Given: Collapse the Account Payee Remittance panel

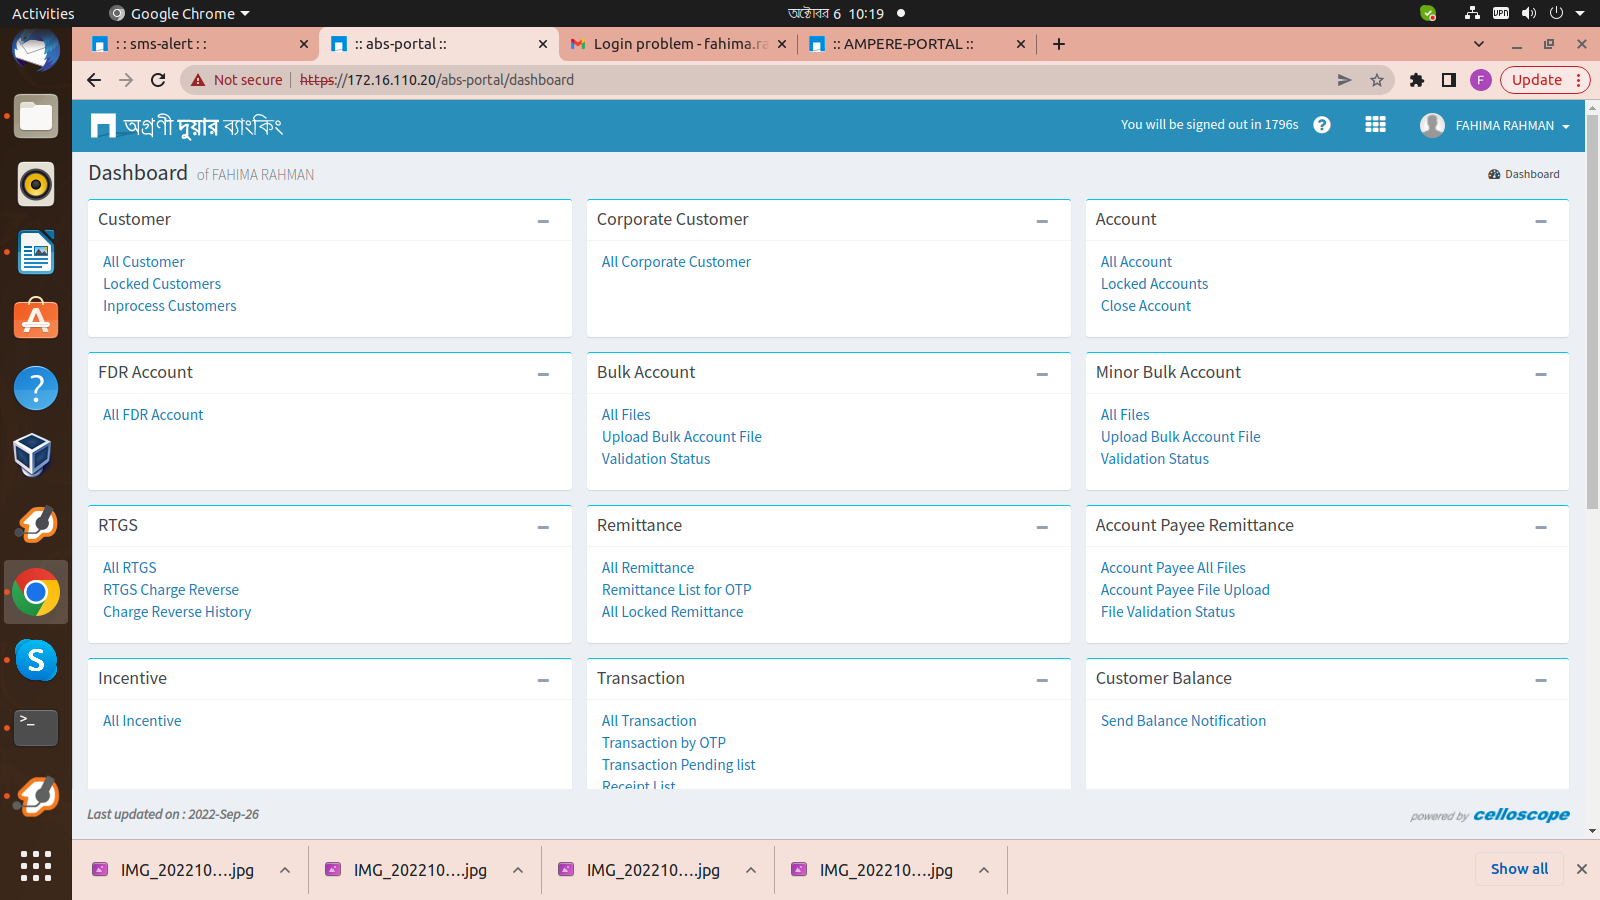Looking at the screenshot, I should 1541,527.
